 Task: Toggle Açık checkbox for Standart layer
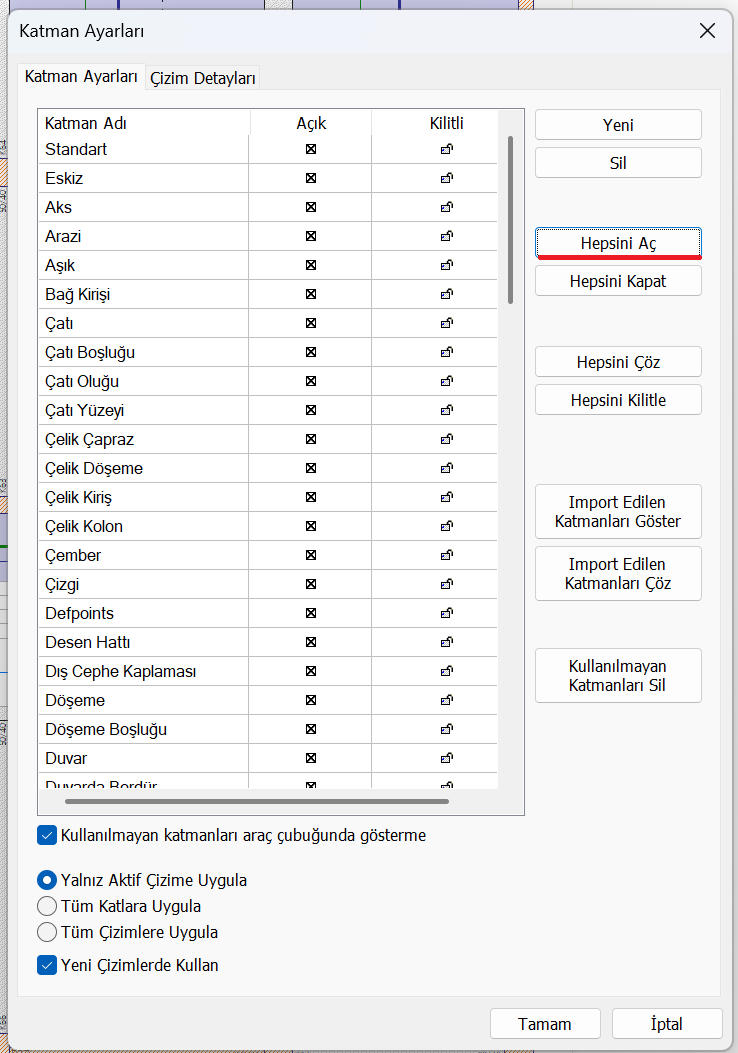point(311,149)
